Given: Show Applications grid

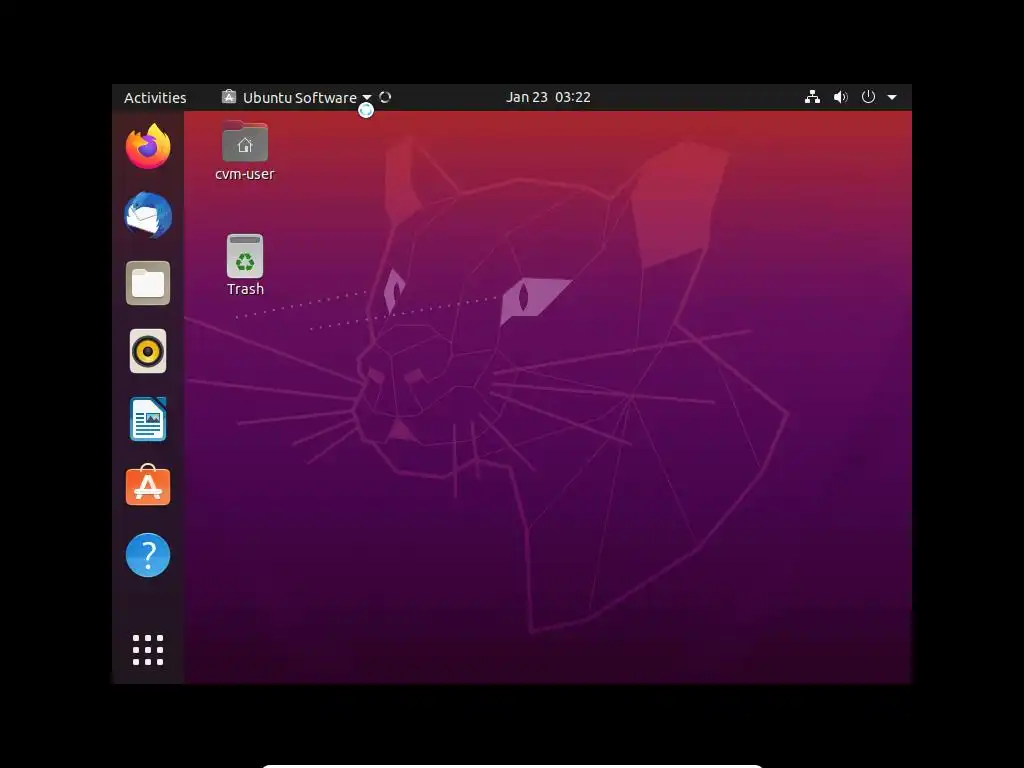Looking at the screenshot, I should (x=148, y=650).
